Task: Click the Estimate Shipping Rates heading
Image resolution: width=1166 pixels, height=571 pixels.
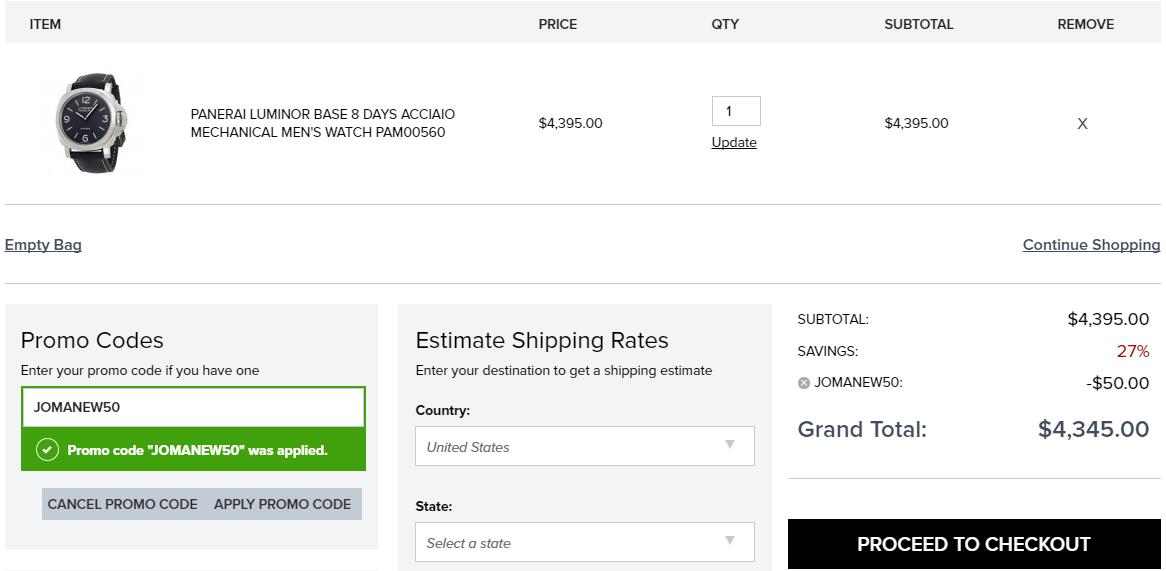Action: [542, 341]
